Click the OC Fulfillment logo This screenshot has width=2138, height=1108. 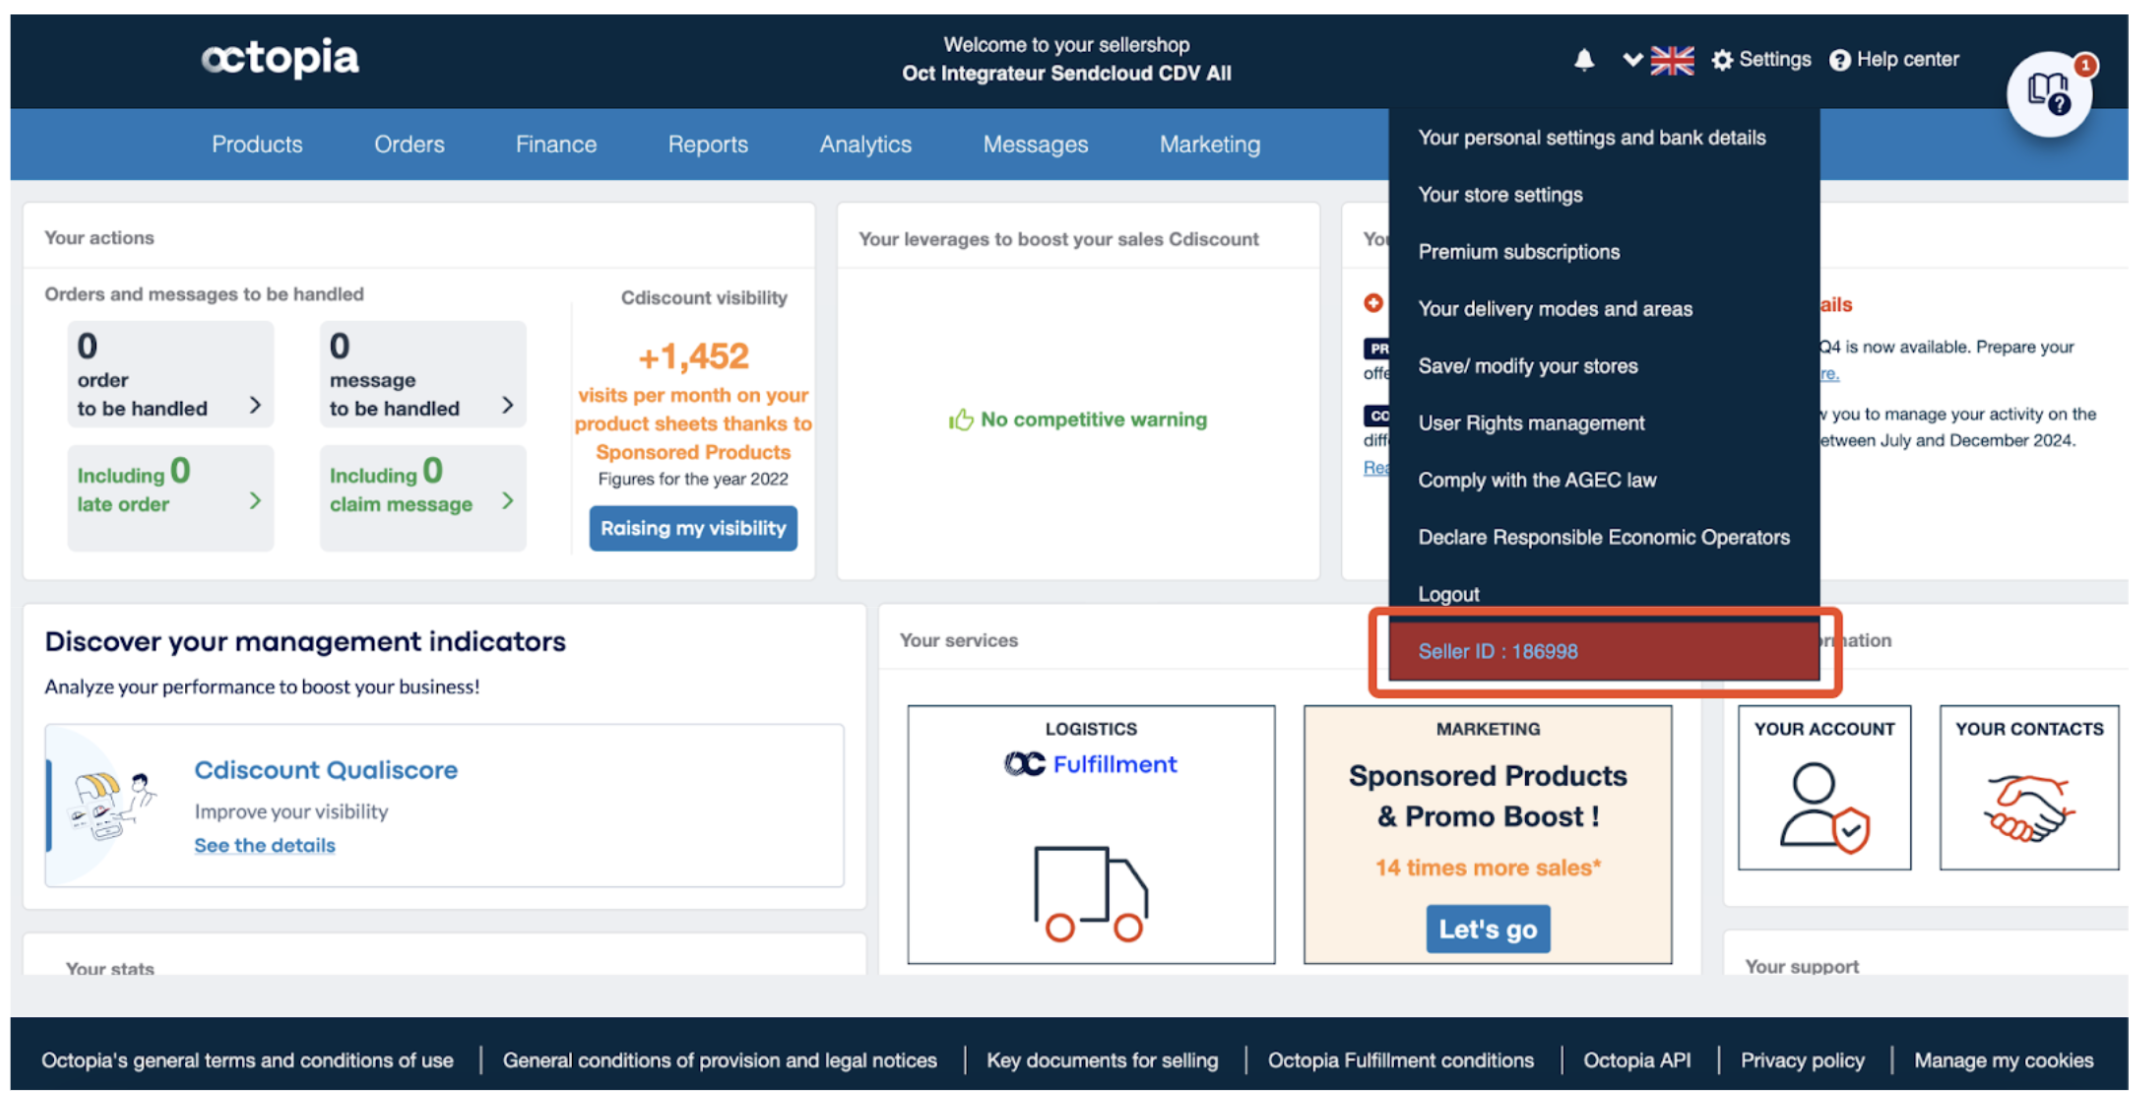pos(1091,764)
